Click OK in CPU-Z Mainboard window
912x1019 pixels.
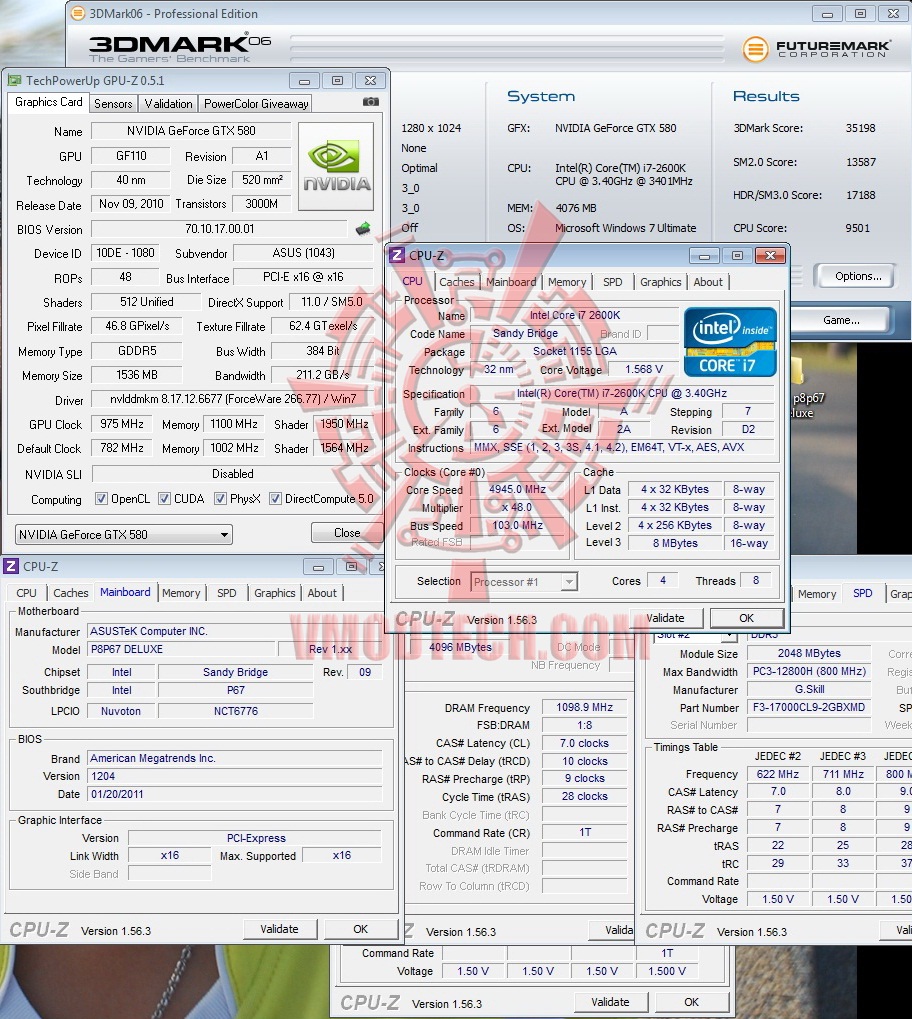[x=360, y=929]
